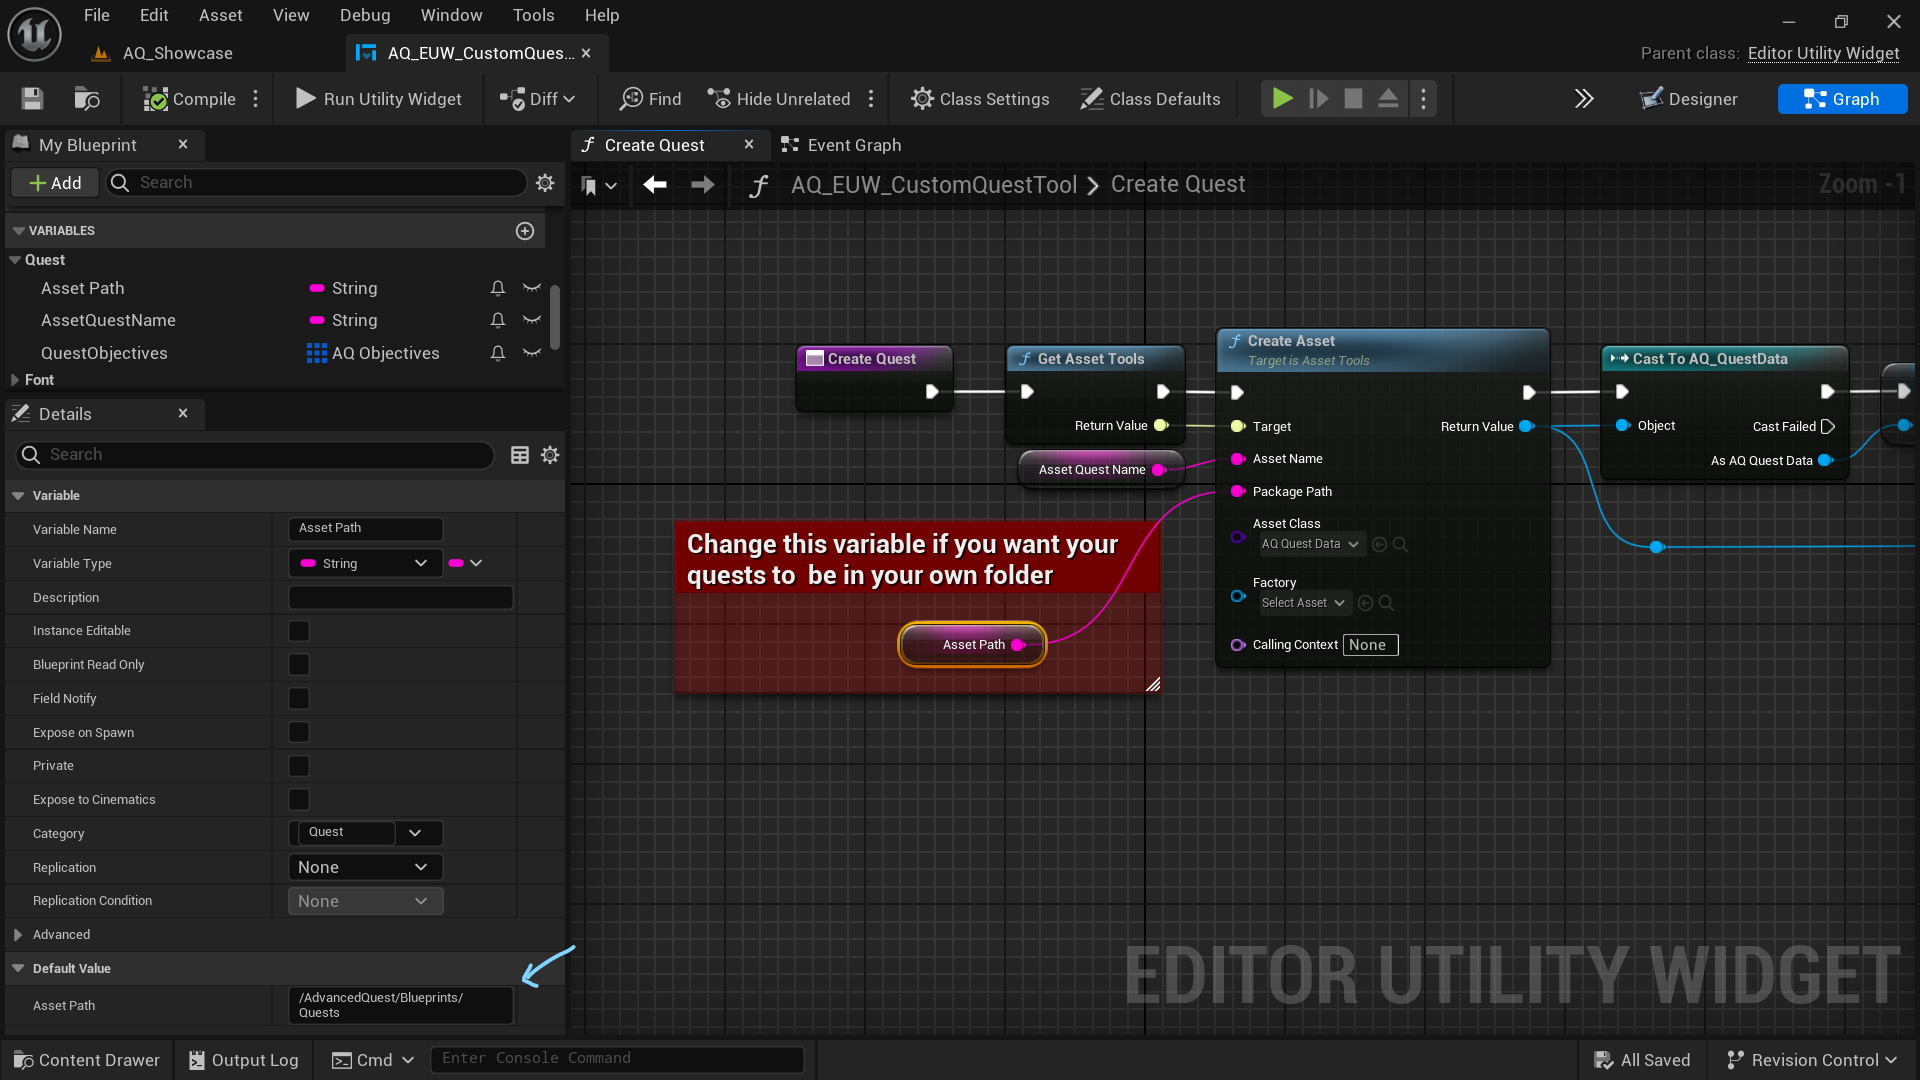
Task: Compile the blueprint
Action: 189,99
